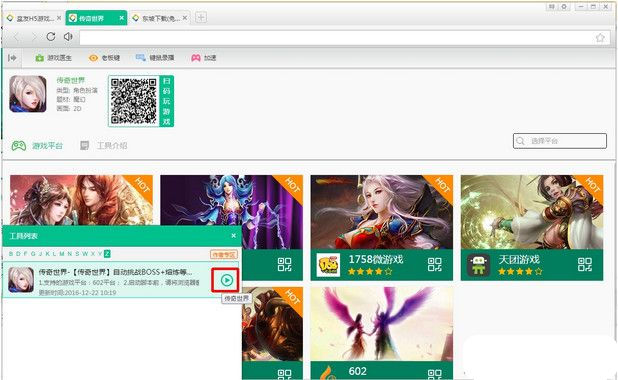Select highlighted letter Z filter

(107, 254)
